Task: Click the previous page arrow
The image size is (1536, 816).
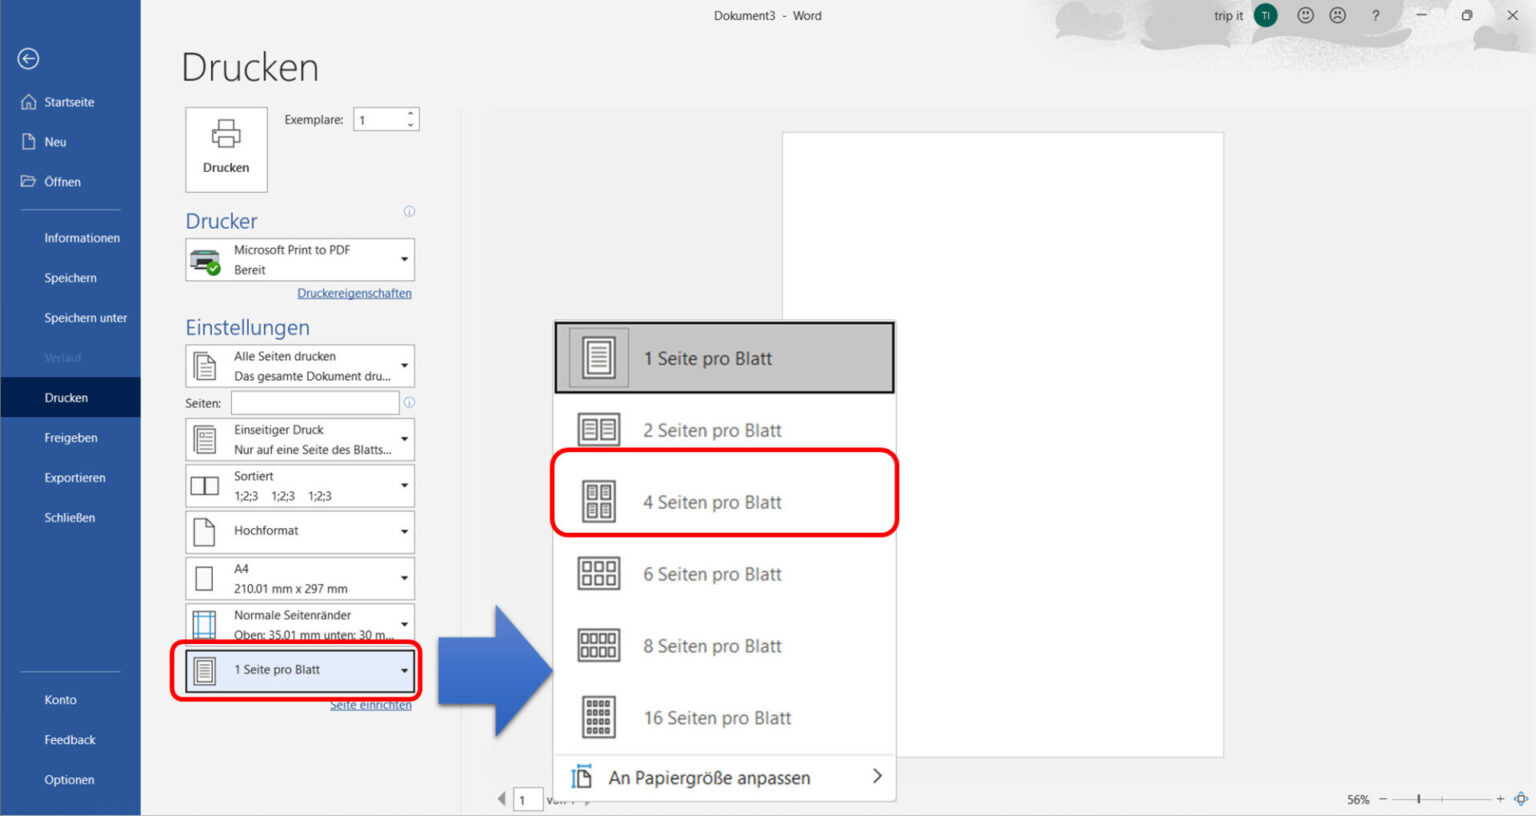Action: point(502,799)
